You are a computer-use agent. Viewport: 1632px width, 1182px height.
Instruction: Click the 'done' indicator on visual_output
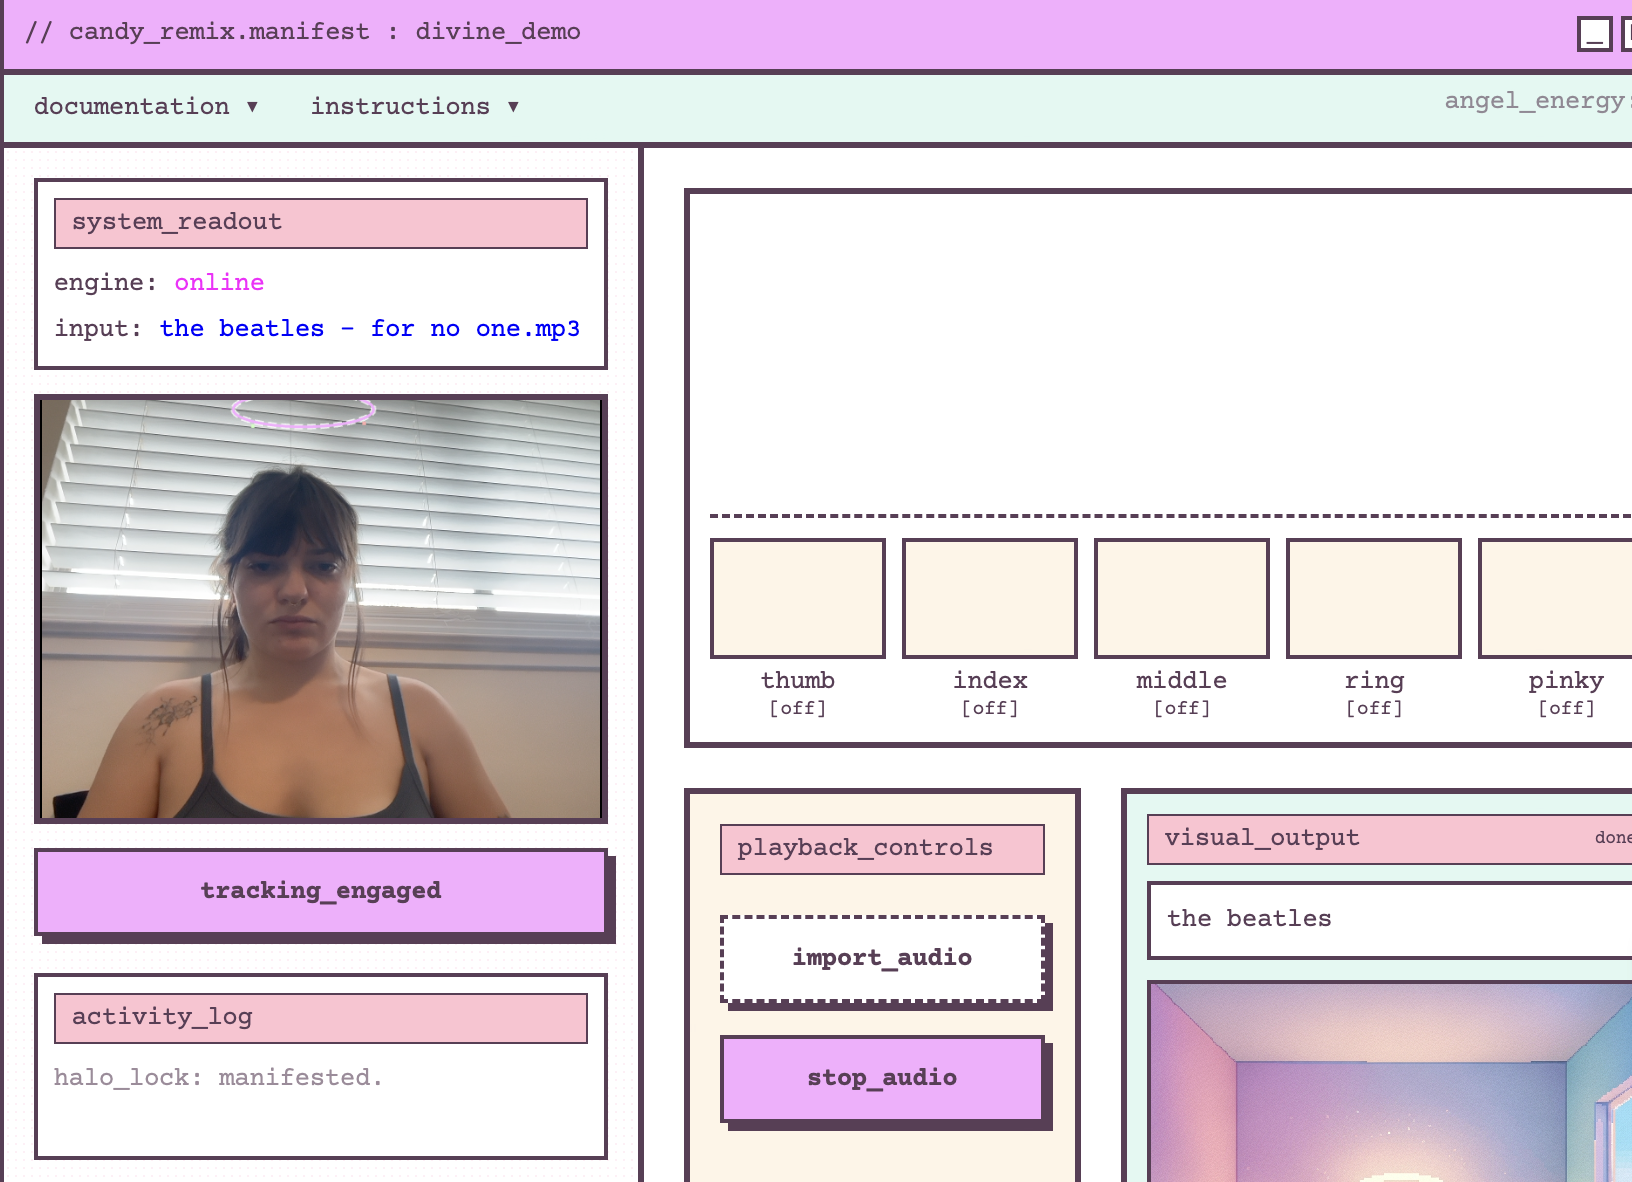click(1613, 838)
